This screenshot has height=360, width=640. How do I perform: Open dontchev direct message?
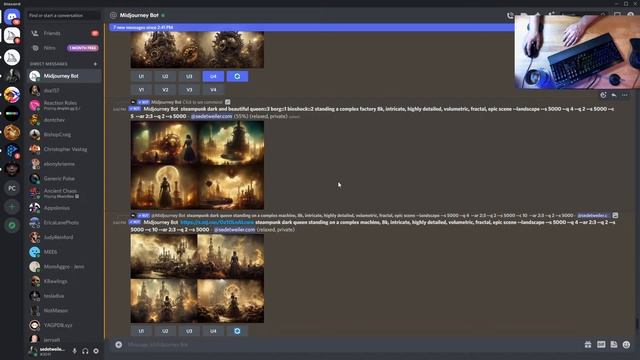(64, 120)
